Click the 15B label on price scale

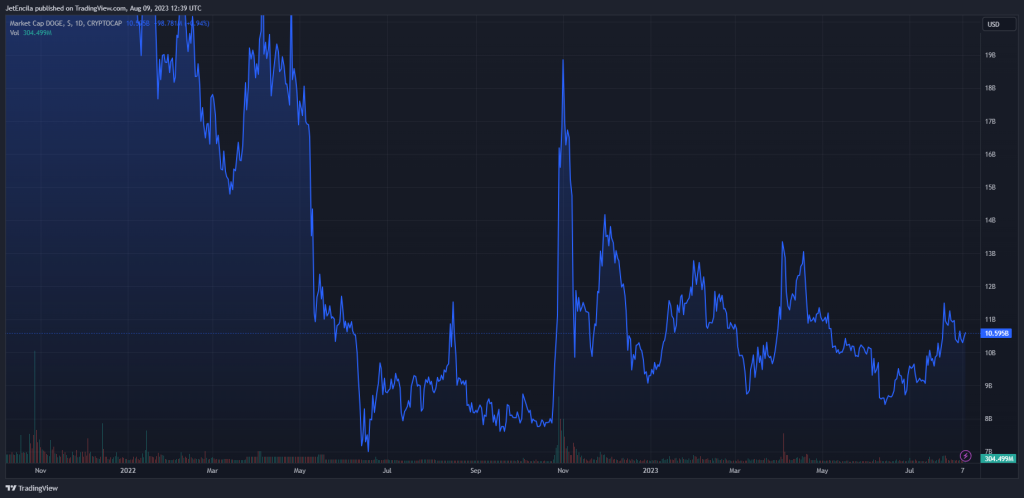point(990,187)
